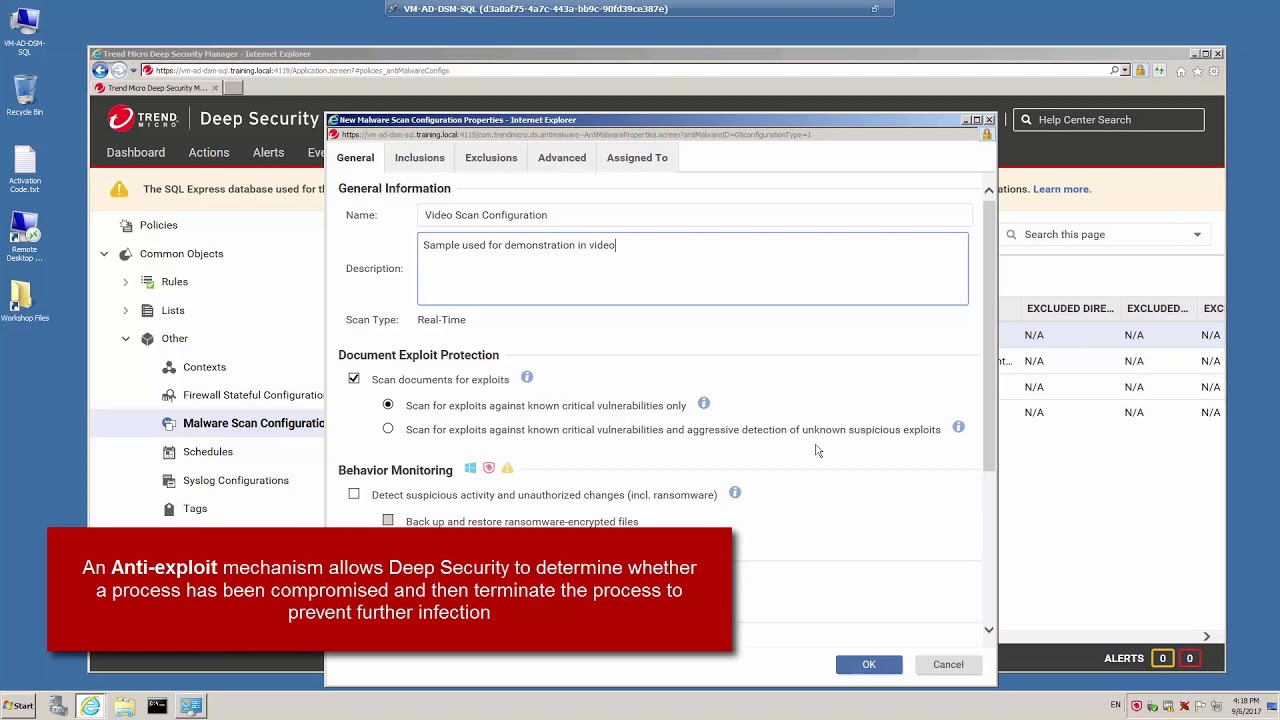Enable Detect suspicious activity and unauthorized changes
Image resolution: width=1280 pixels, height=720 pixels.
(x=354, y=494)
